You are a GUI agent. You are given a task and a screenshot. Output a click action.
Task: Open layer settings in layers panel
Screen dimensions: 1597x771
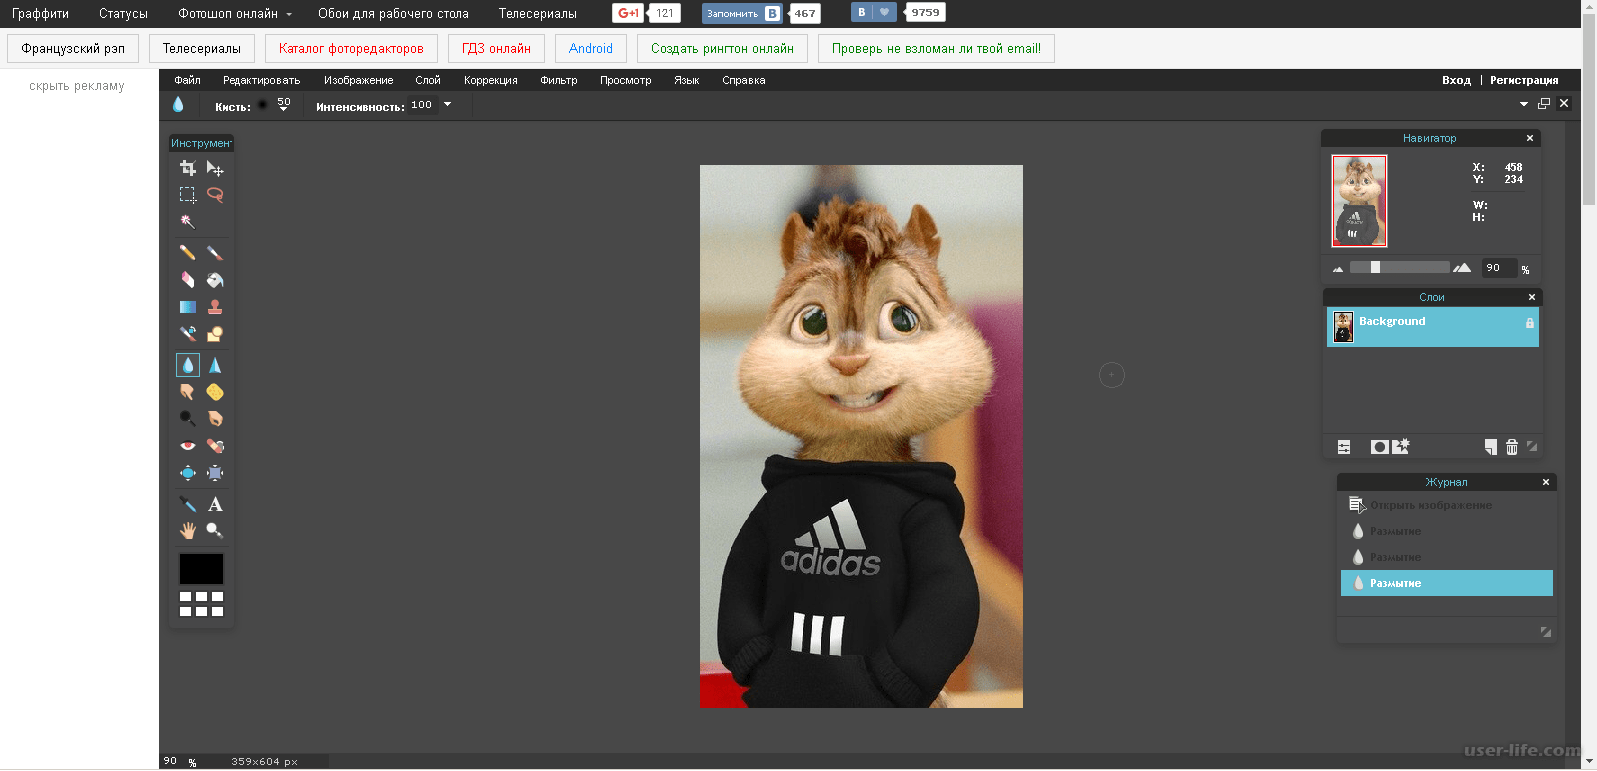(x=1344, y=447)
